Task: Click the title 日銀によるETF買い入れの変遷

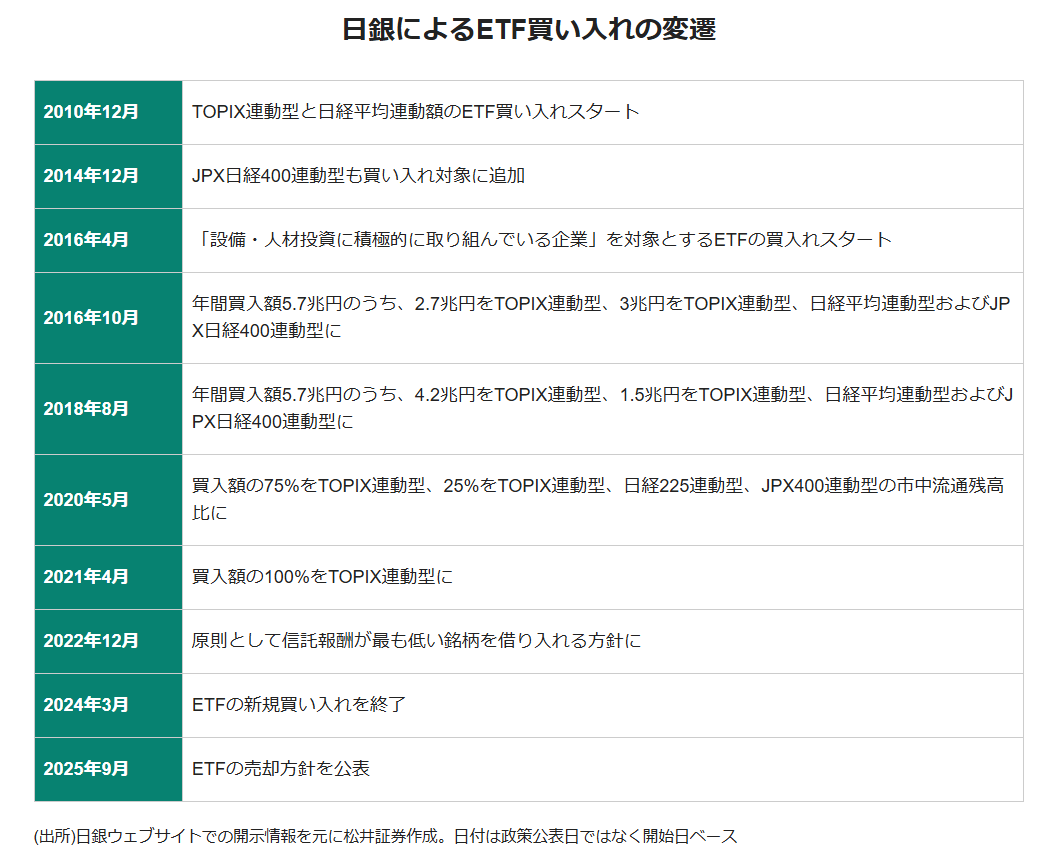Action: (528, 29)
